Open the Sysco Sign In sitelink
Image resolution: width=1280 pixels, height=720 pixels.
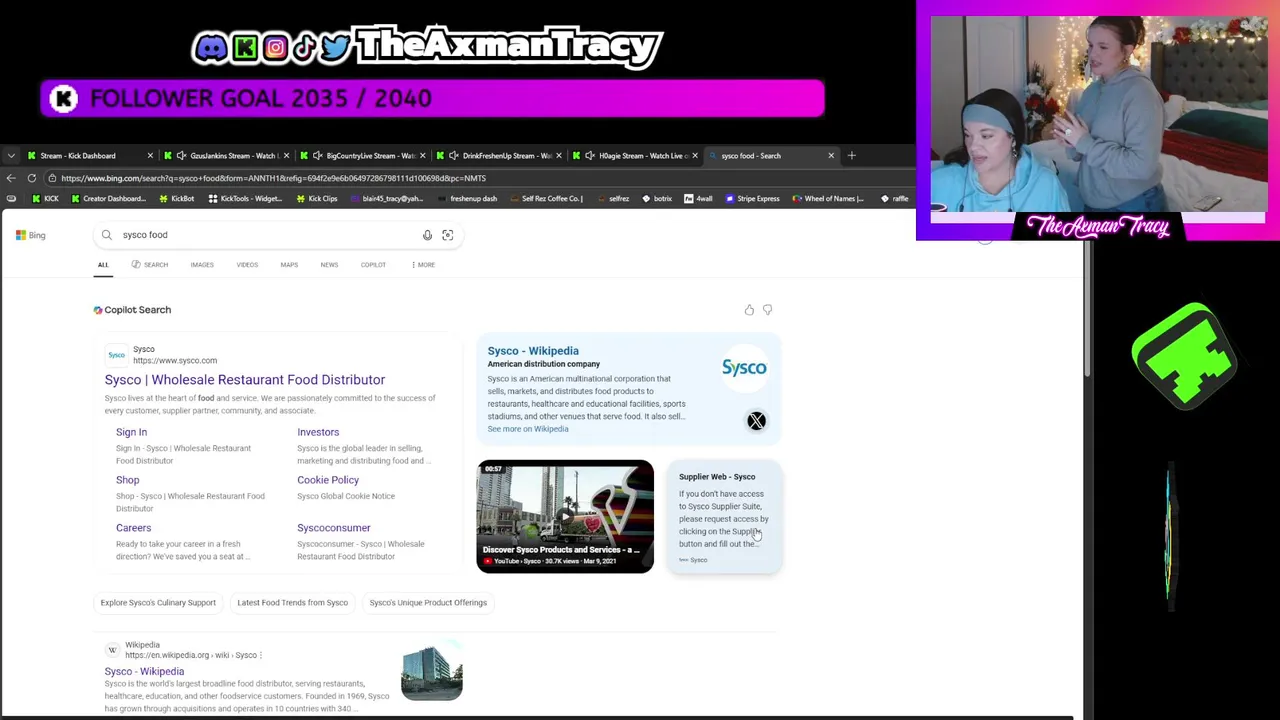(131, 432)
